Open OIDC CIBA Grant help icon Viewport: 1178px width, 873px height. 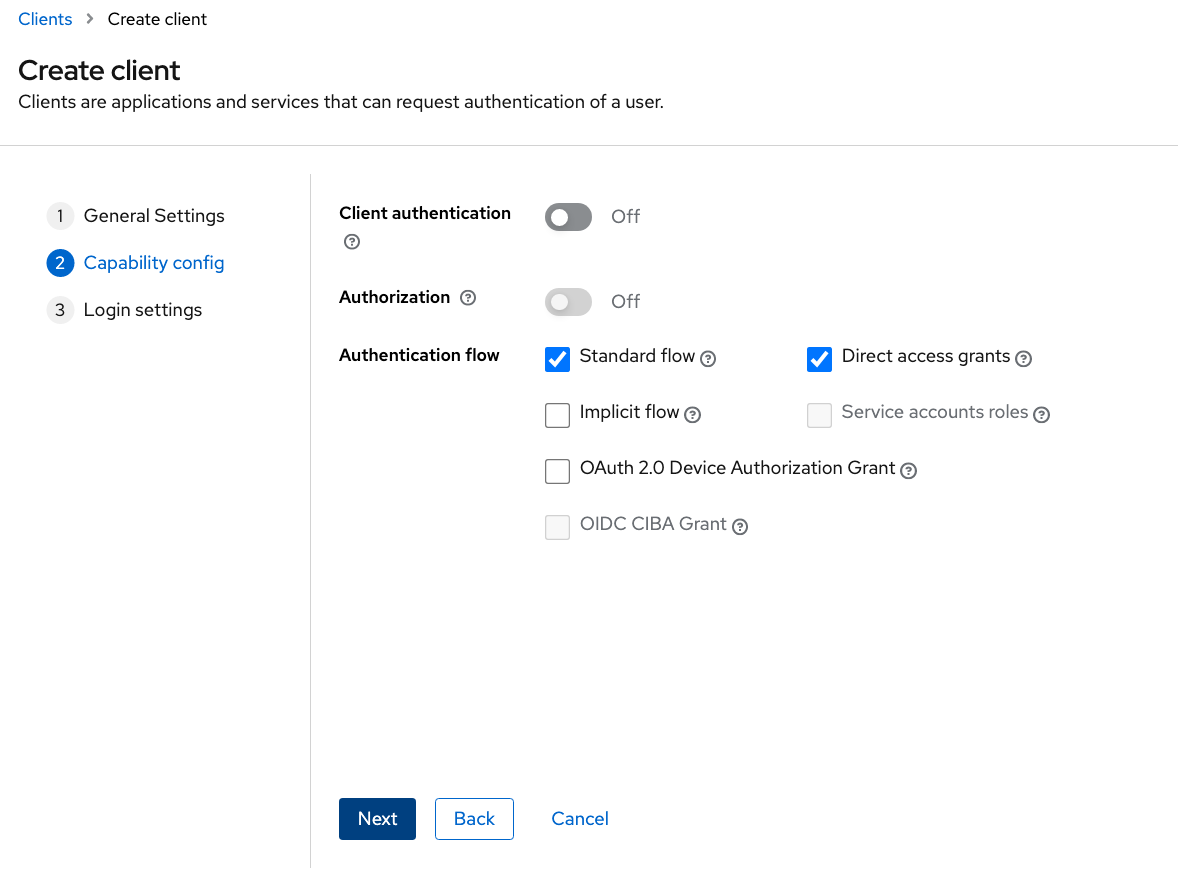tap(740, 527)
